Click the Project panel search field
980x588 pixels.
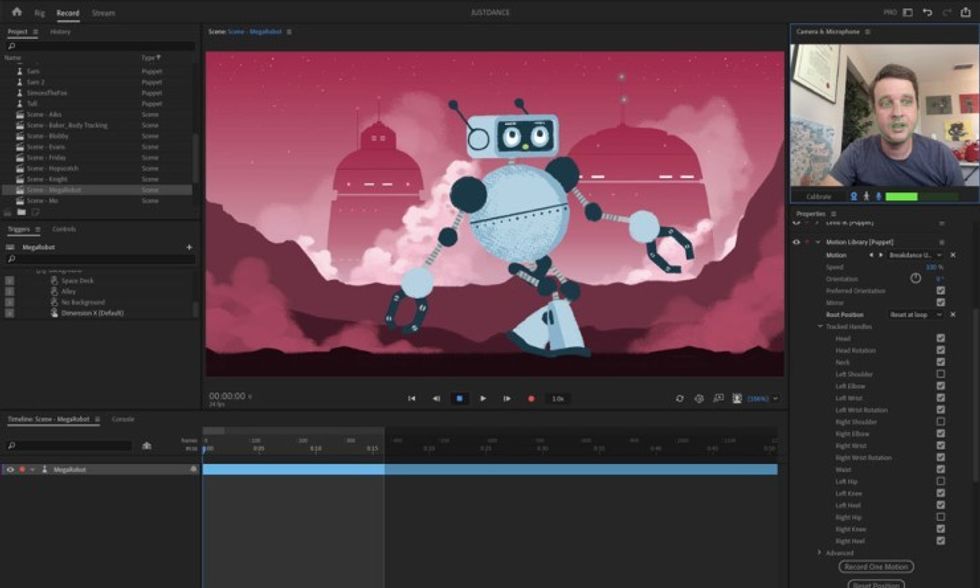tap(100, 46)
